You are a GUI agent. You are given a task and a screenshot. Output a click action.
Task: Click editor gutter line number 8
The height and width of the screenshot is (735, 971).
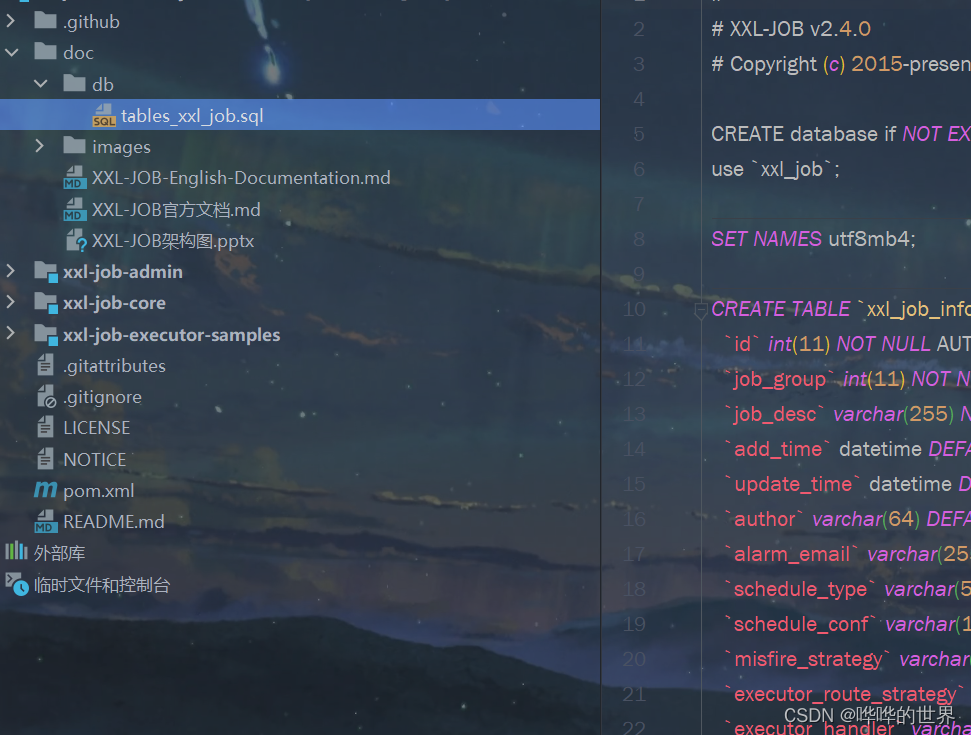click(x=638, y=238)
